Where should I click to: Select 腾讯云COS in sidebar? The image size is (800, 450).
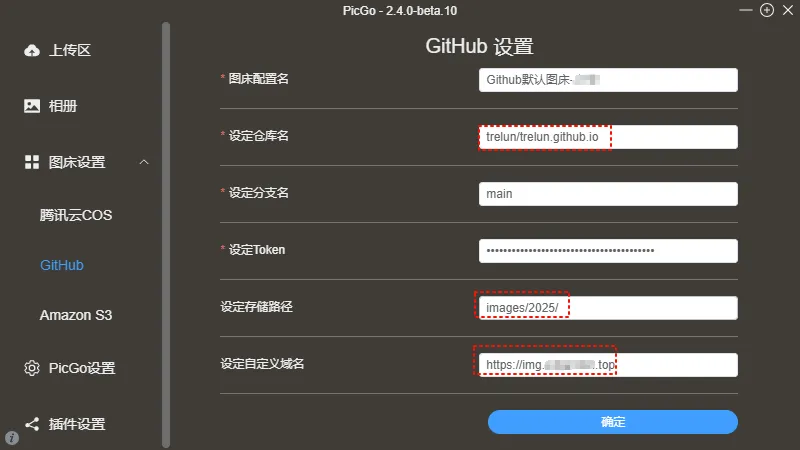tap(76, 215)
